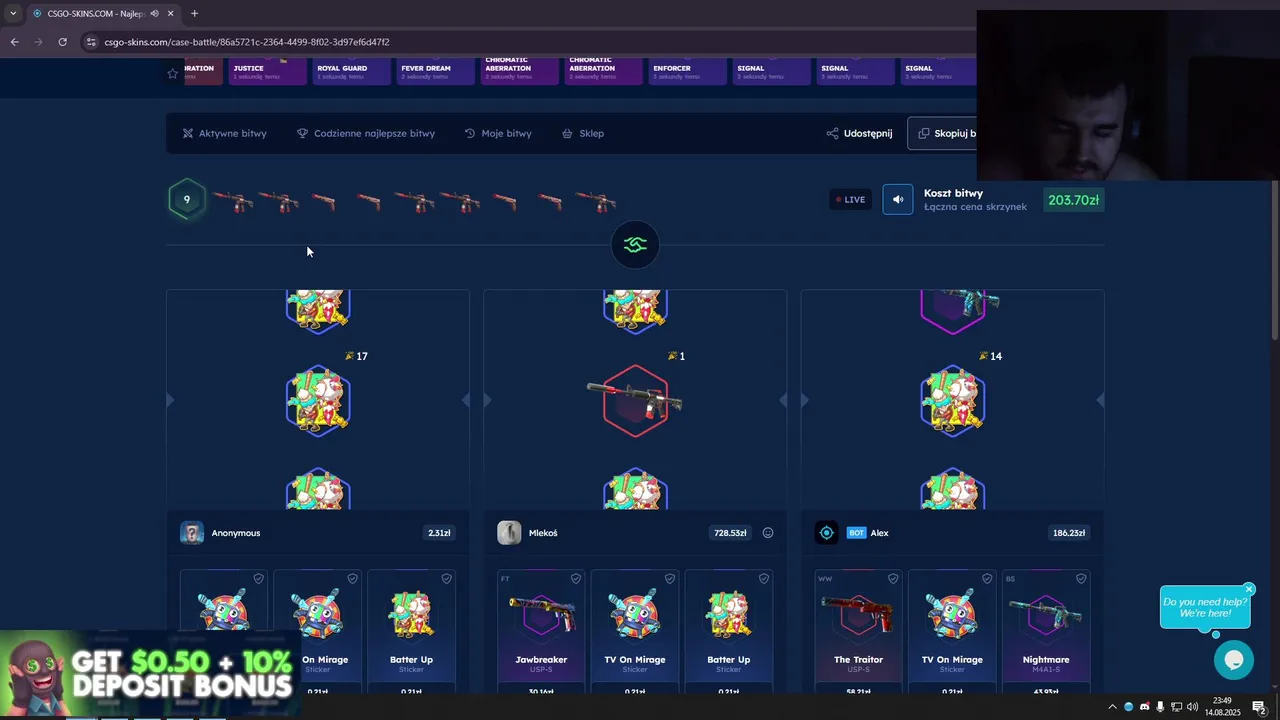Screen dimensions: 1280x720
Task: Mute the battle sound speaker button
Action: 897,199
